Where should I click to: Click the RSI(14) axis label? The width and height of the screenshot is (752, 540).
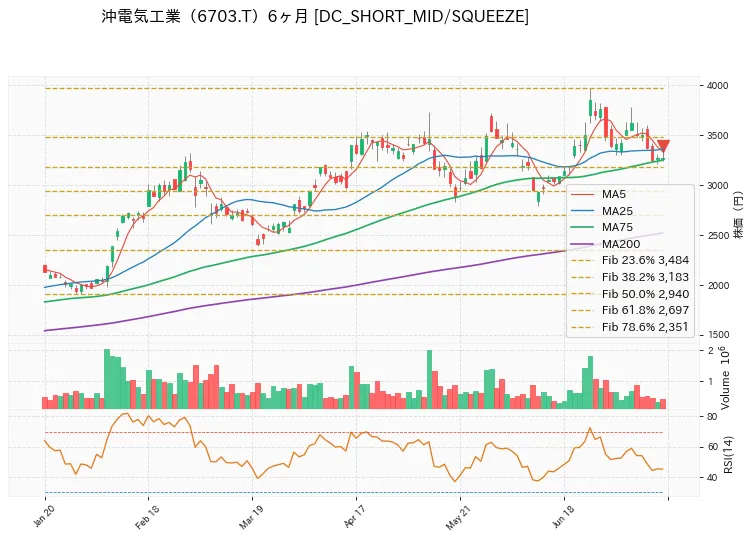point(728,455)
